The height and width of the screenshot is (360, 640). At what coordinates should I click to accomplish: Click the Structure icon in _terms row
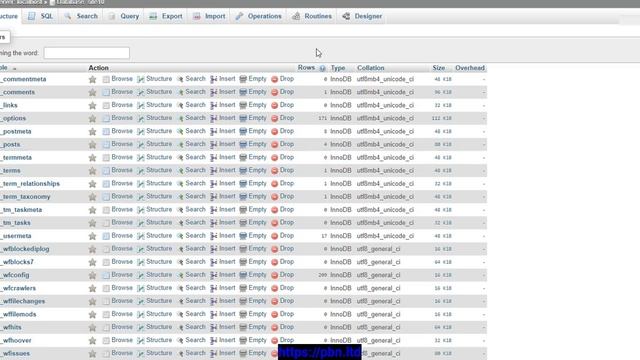(x=141, y=171)
